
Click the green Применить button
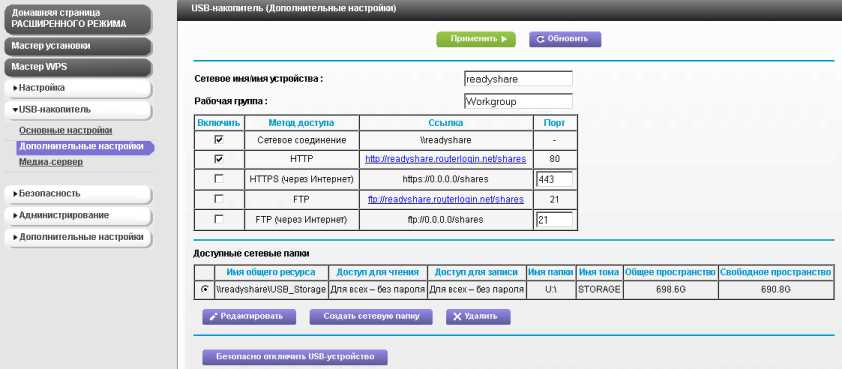tap(476, 39)
